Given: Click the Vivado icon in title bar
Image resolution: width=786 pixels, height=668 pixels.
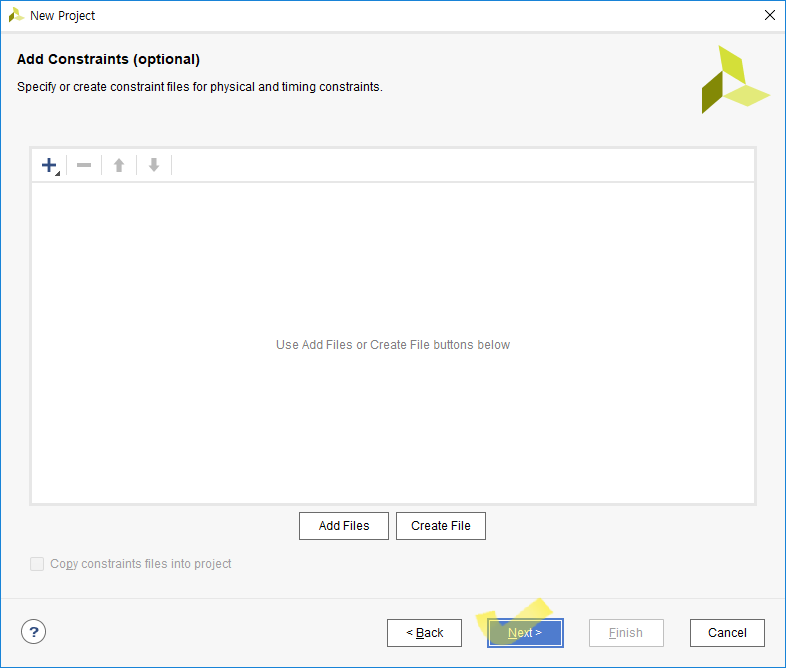Looking at the screenshot, I should [x=16, y=15].
